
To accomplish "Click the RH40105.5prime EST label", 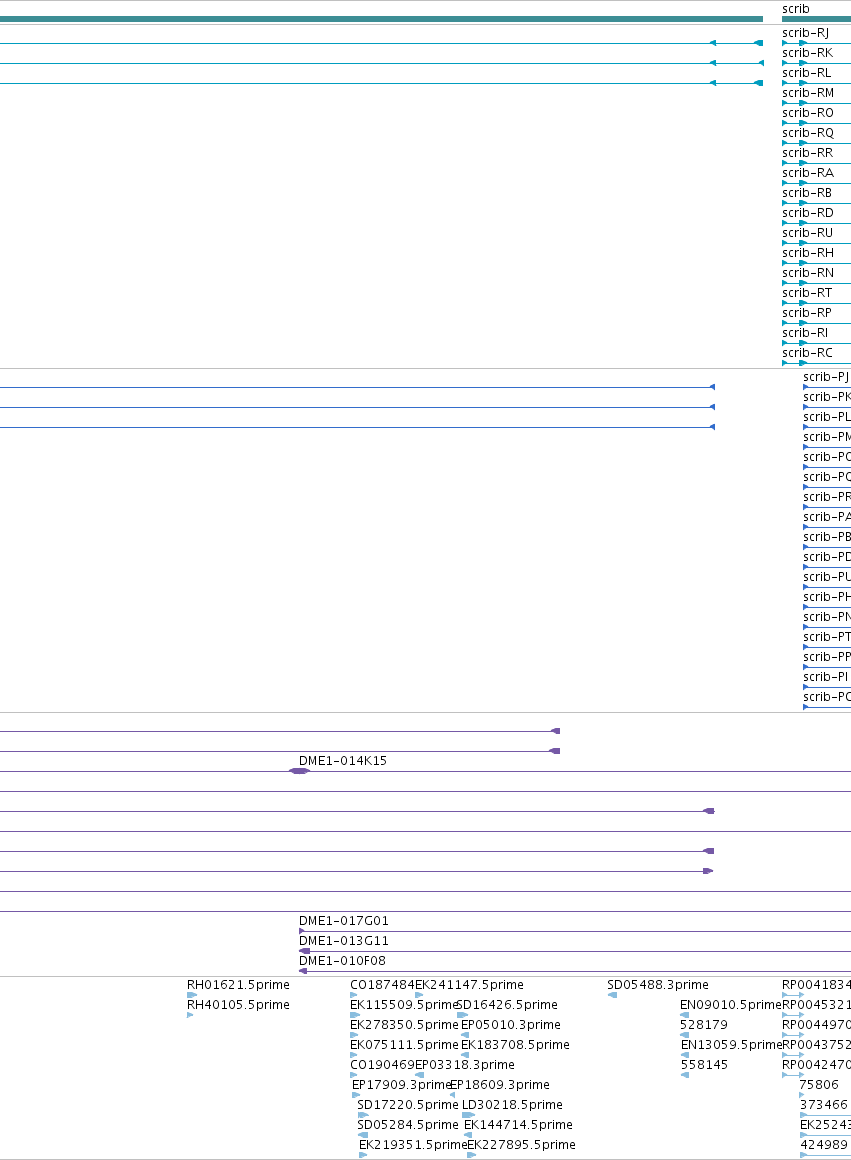I will tap(238, 1005).
